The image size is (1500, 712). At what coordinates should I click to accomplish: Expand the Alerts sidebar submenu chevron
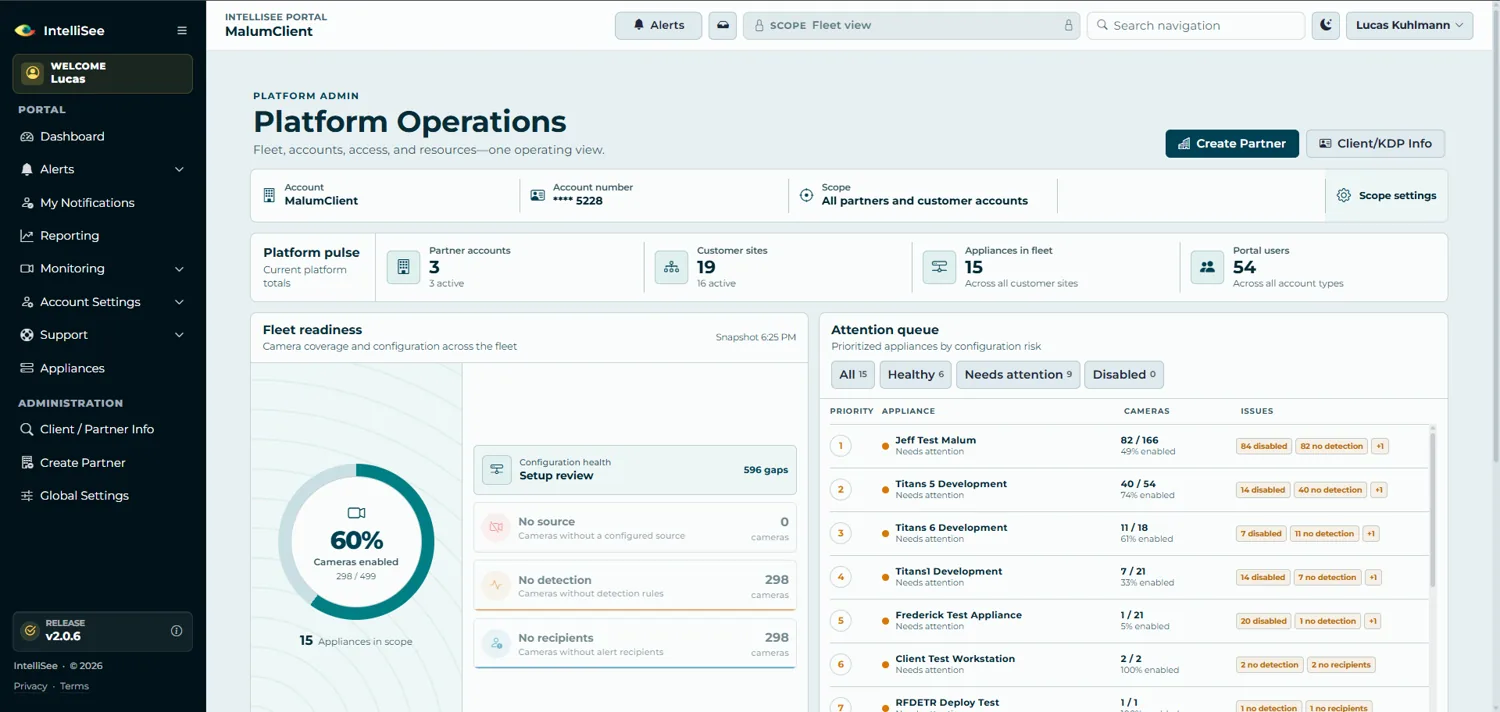click(179, 170)
